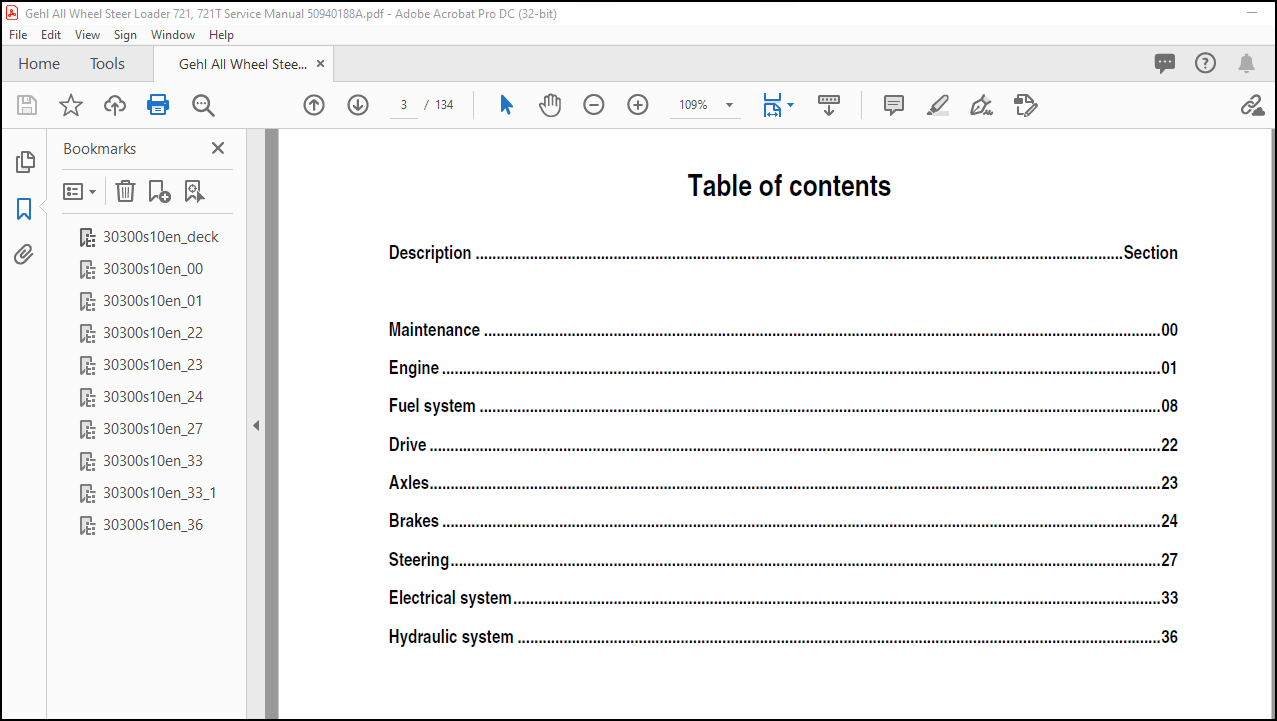The height and width of the screenshot is (721, 1277).
Task: Click the fit page width icon
Action: (x=771, y=105)
